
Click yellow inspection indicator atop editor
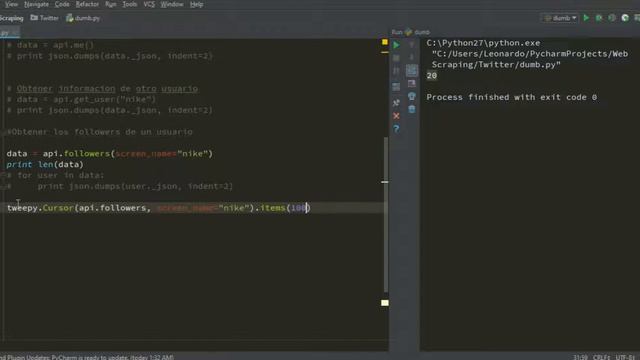click(x=384, y=42)
